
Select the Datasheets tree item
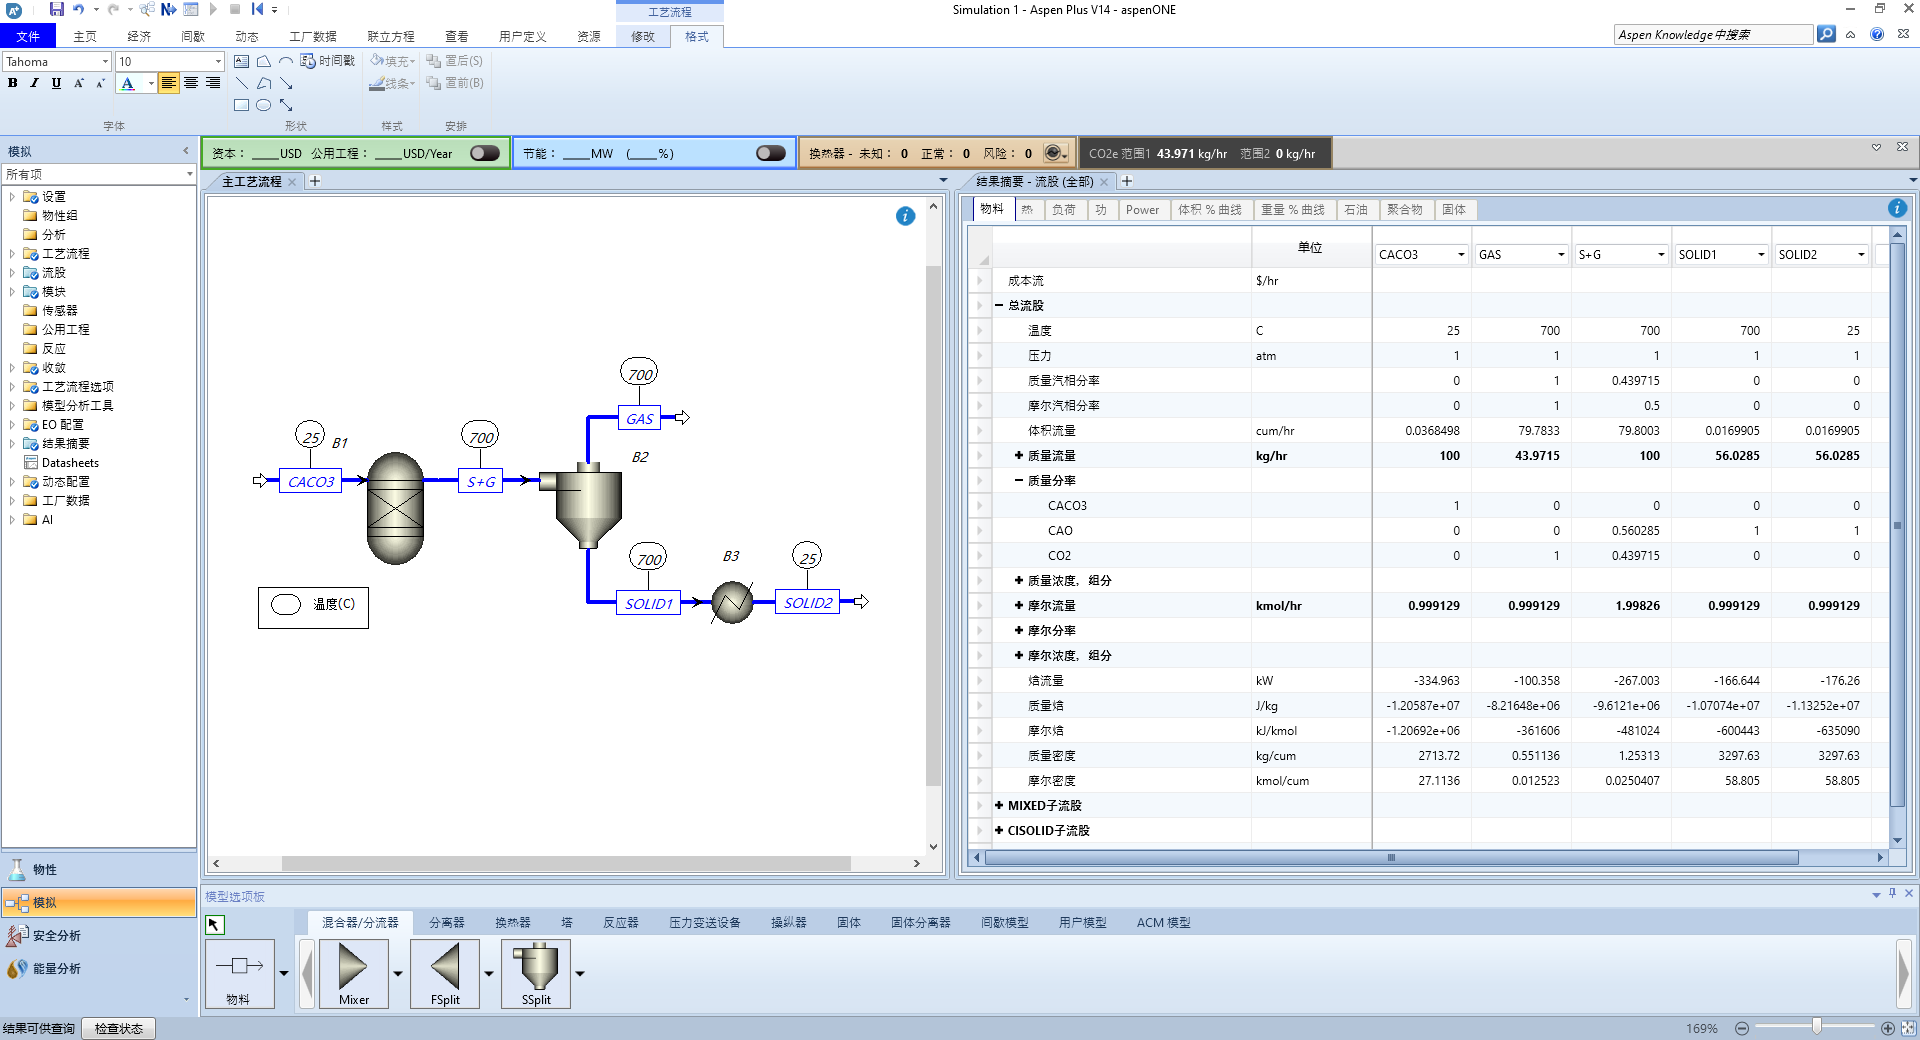pyautogui.click(x=70, y=462)
